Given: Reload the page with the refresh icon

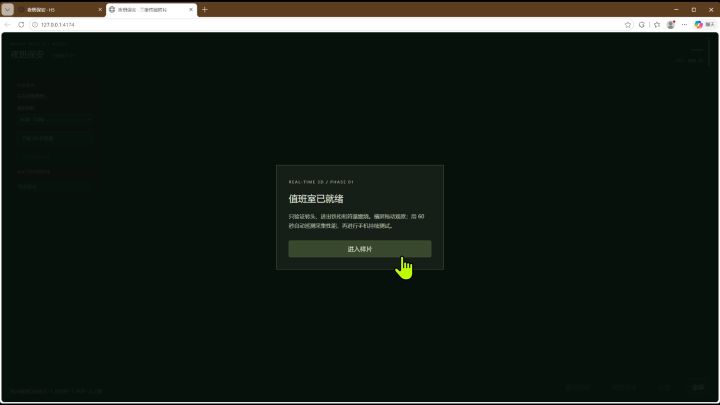Looking at the screenshot, I should (21, 25).
